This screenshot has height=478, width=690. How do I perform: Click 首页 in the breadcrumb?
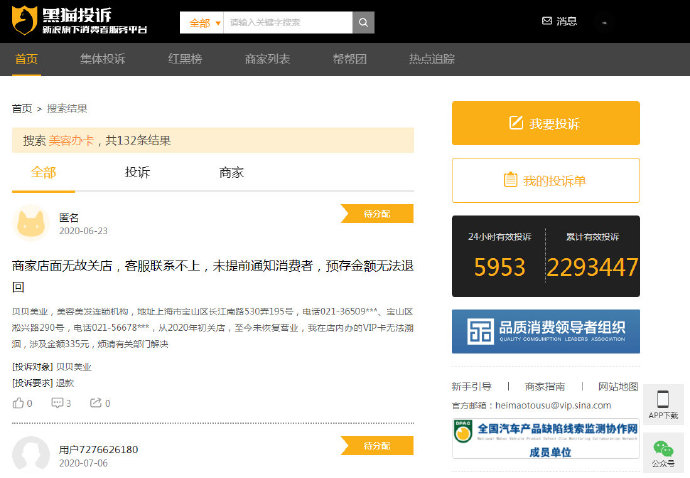[22, 108]
